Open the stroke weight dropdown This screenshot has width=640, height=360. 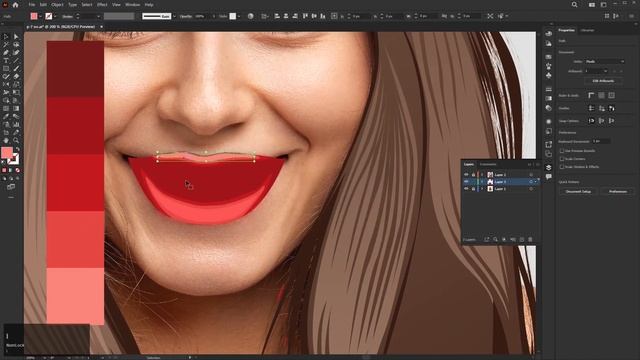pos(98,16)
